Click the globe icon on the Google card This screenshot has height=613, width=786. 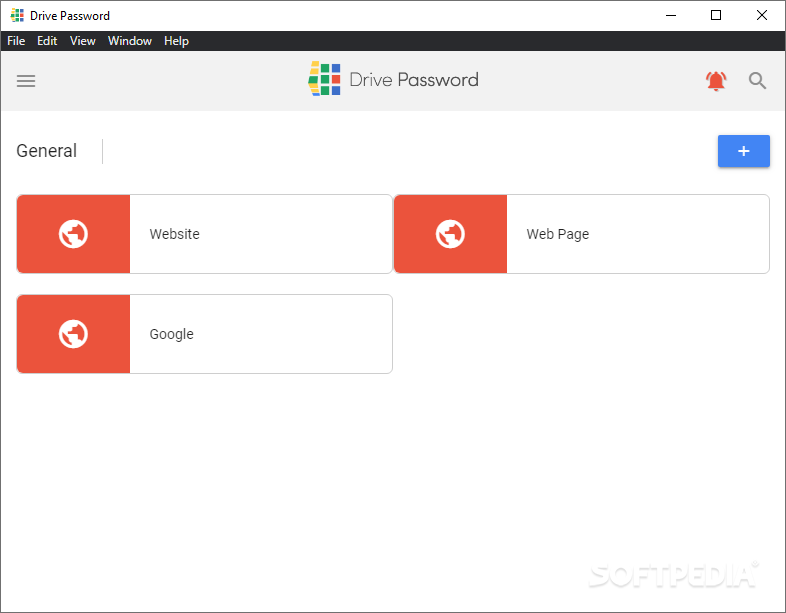click(73, 334)
